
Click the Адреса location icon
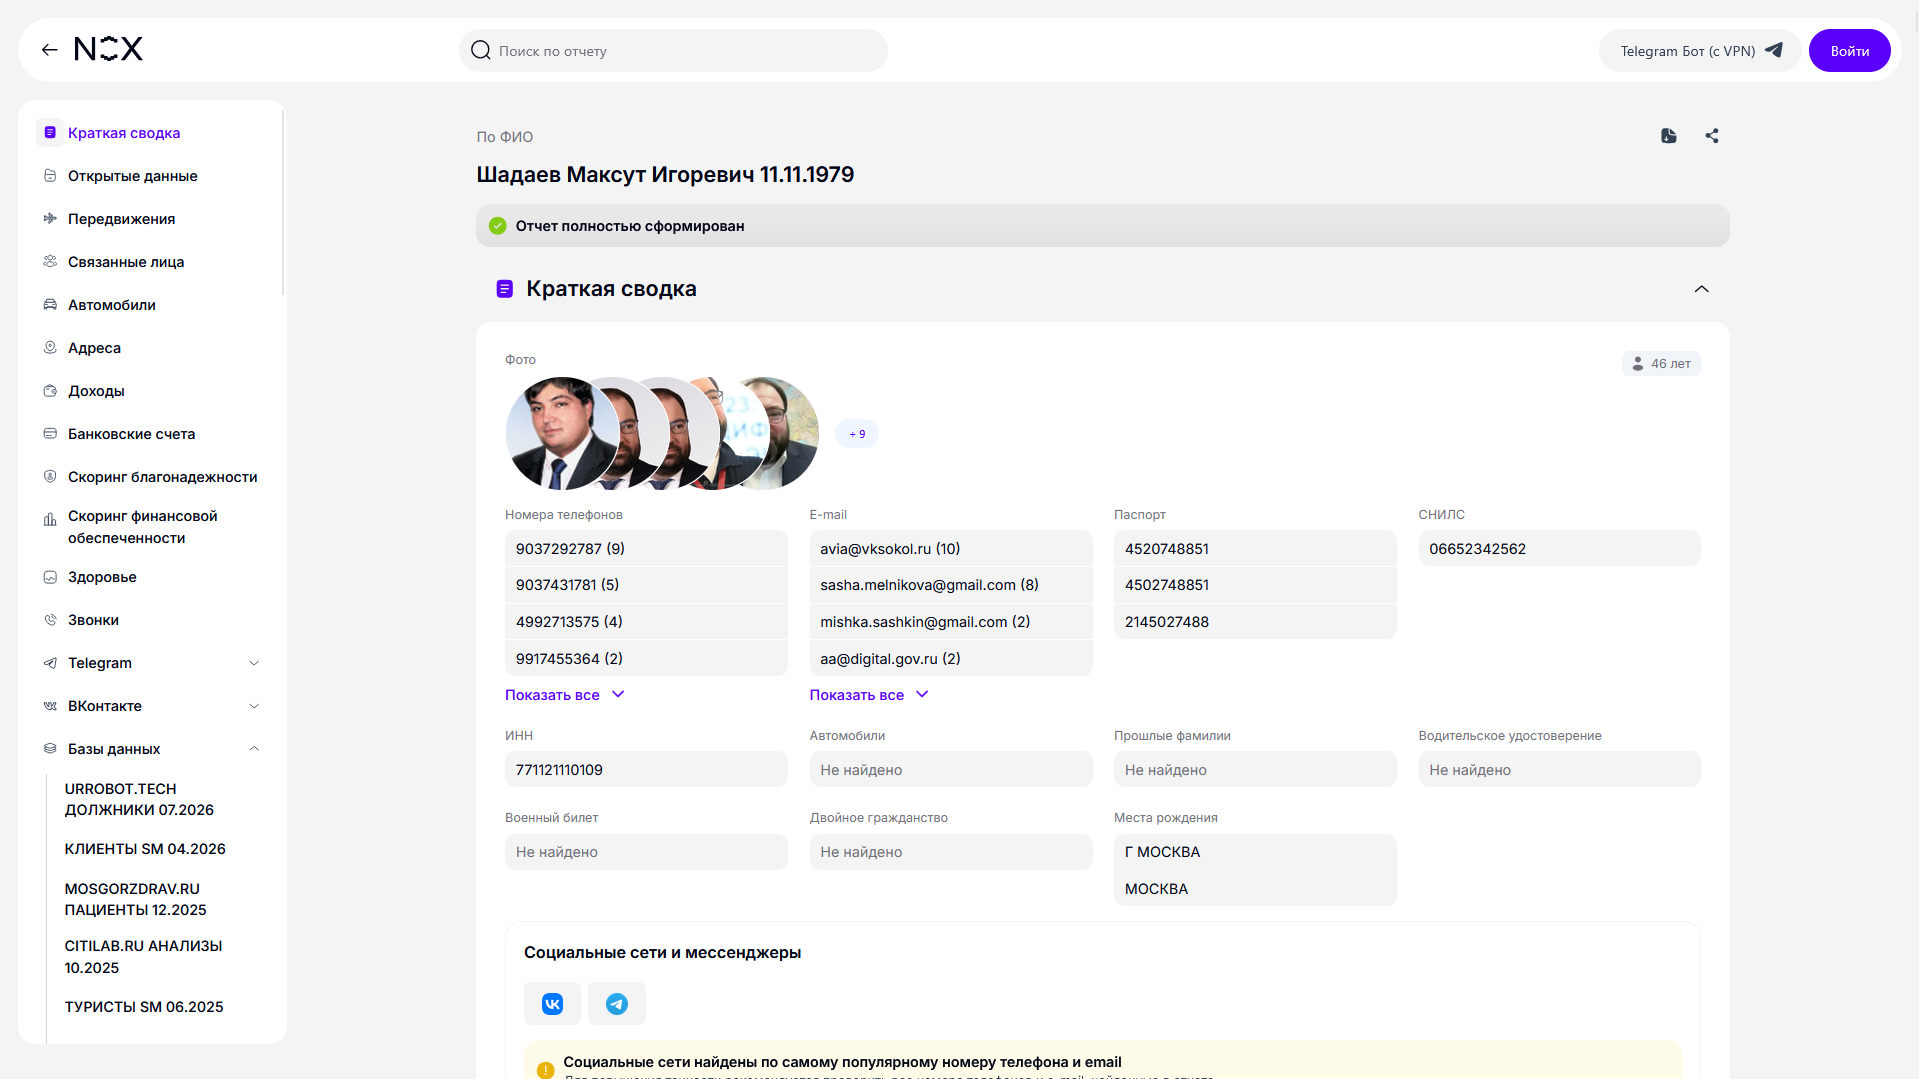point(50,347)
